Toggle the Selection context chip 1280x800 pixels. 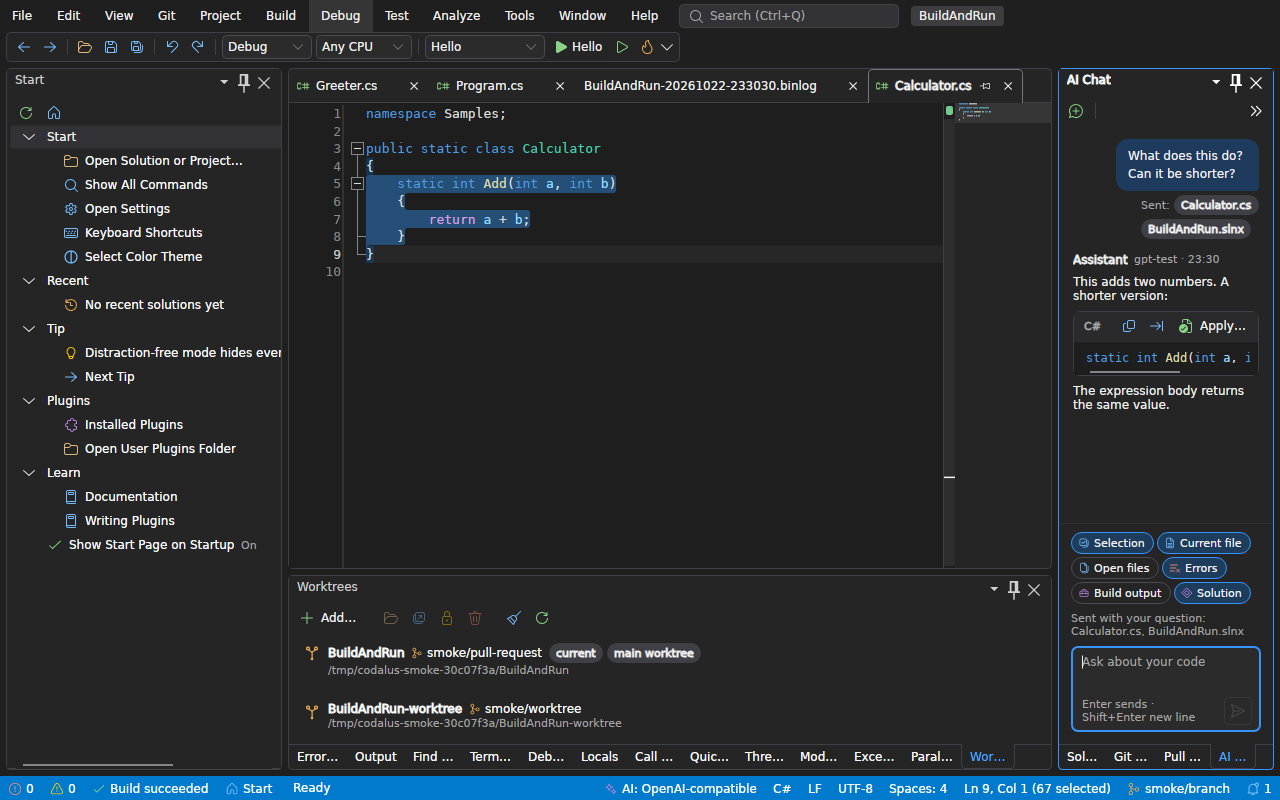(x=1112, y=543)
